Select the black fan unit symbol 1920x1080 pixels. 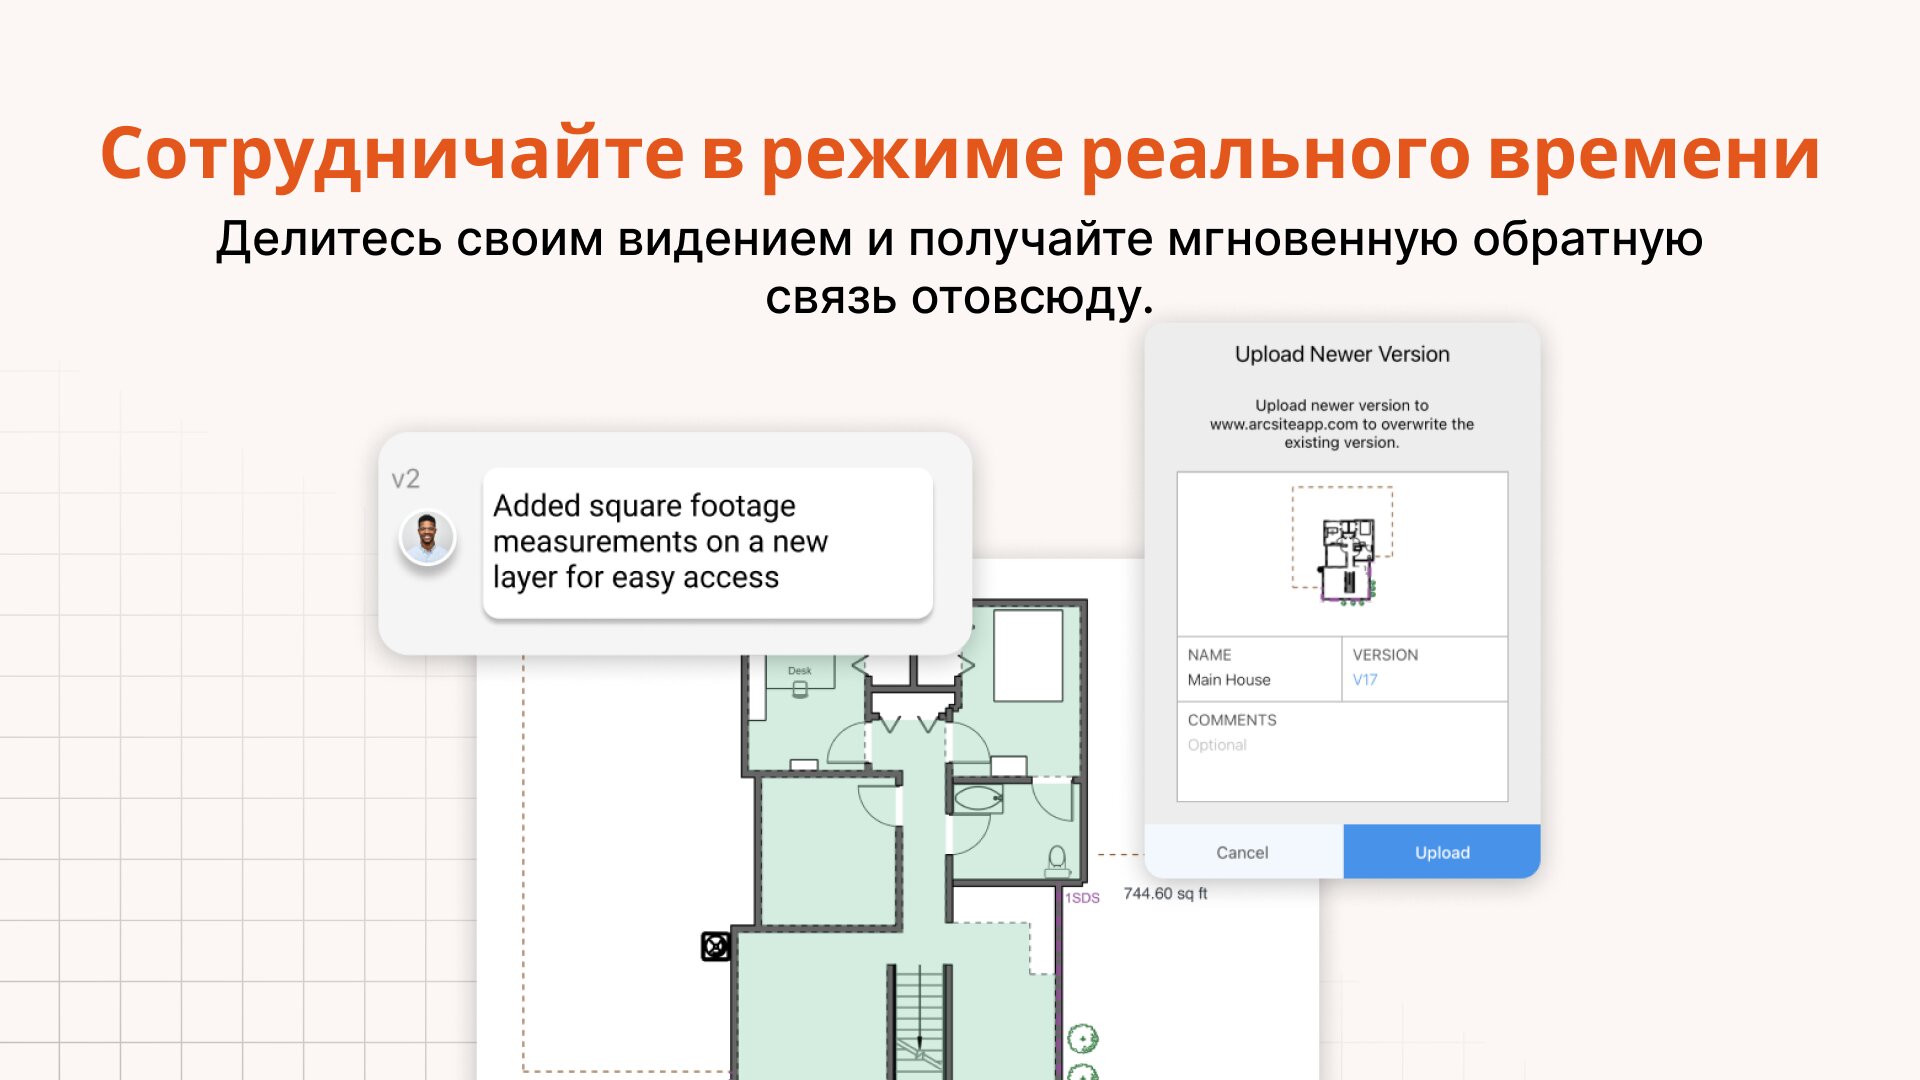coord(716,946)
